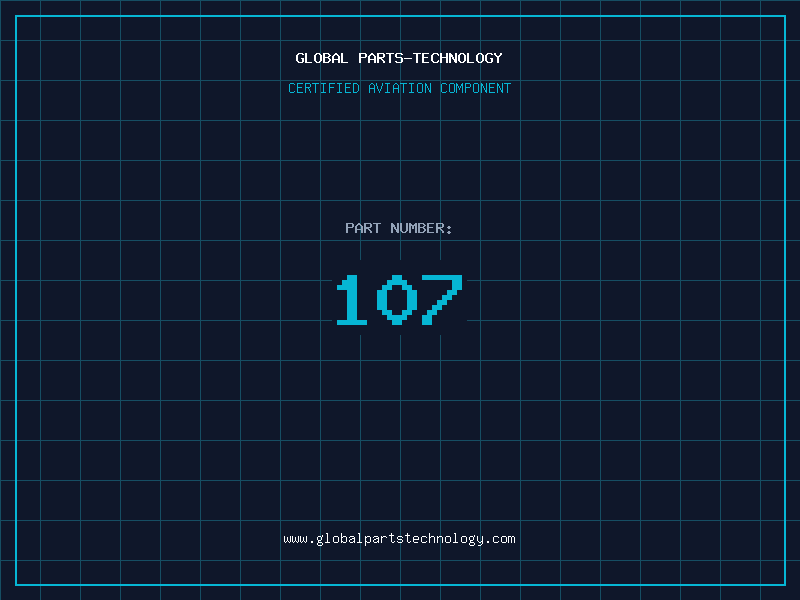Screen dimensions: 800x600
Task: Click the top-right corner of the cyan frame
Action: [x=784, y=16]
